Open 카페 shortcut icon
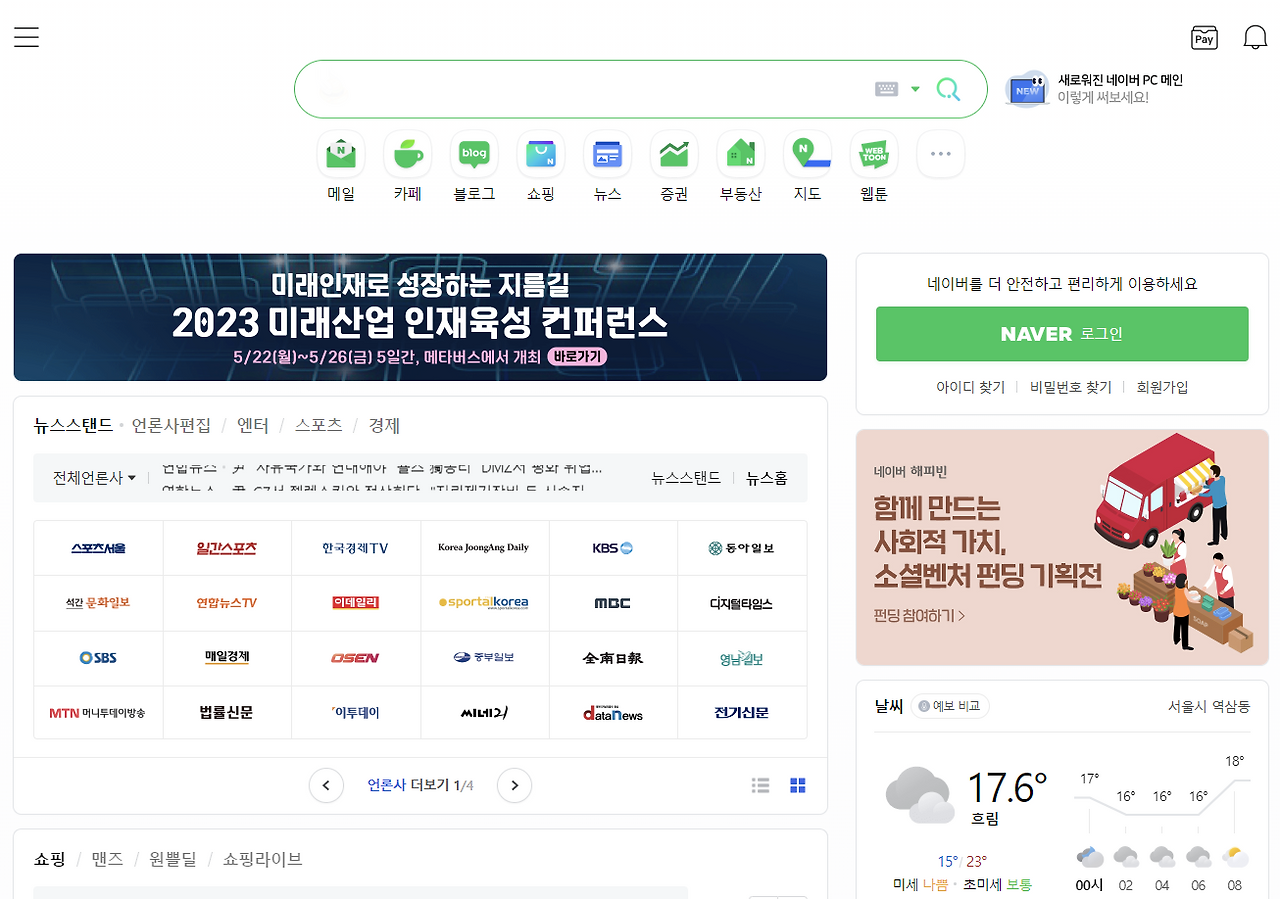Screen dimensions: 1280x899 [x=407, y=155]
